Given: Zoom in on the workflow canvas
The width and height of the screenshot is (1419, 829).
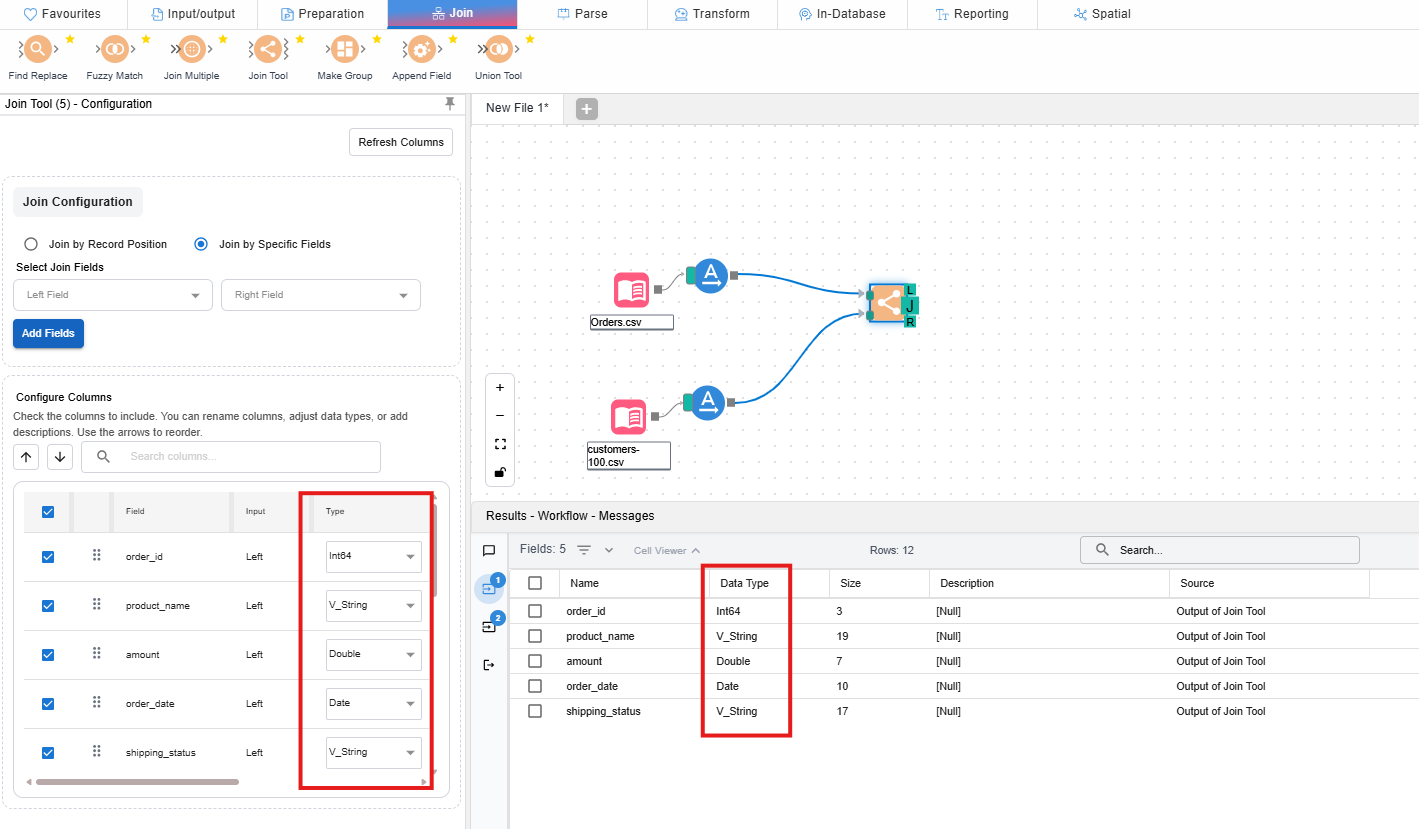Looking at the screenshot, I should pyautogui.click(x=500, y=387).
